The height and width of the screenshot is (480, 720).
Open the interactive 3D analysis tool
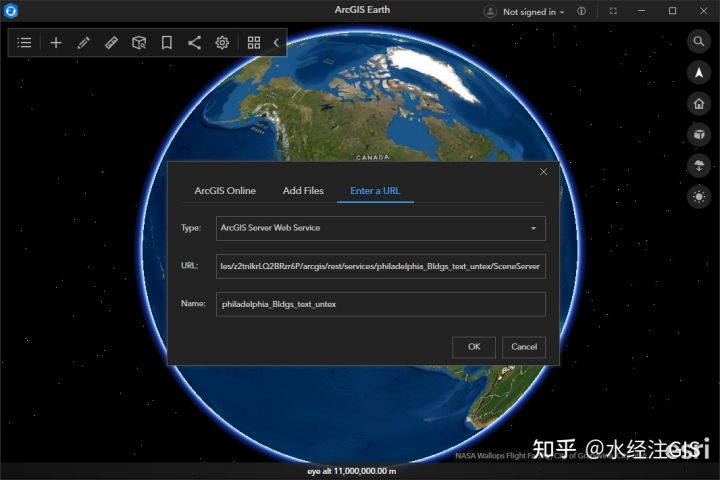[x=139, y=43]
